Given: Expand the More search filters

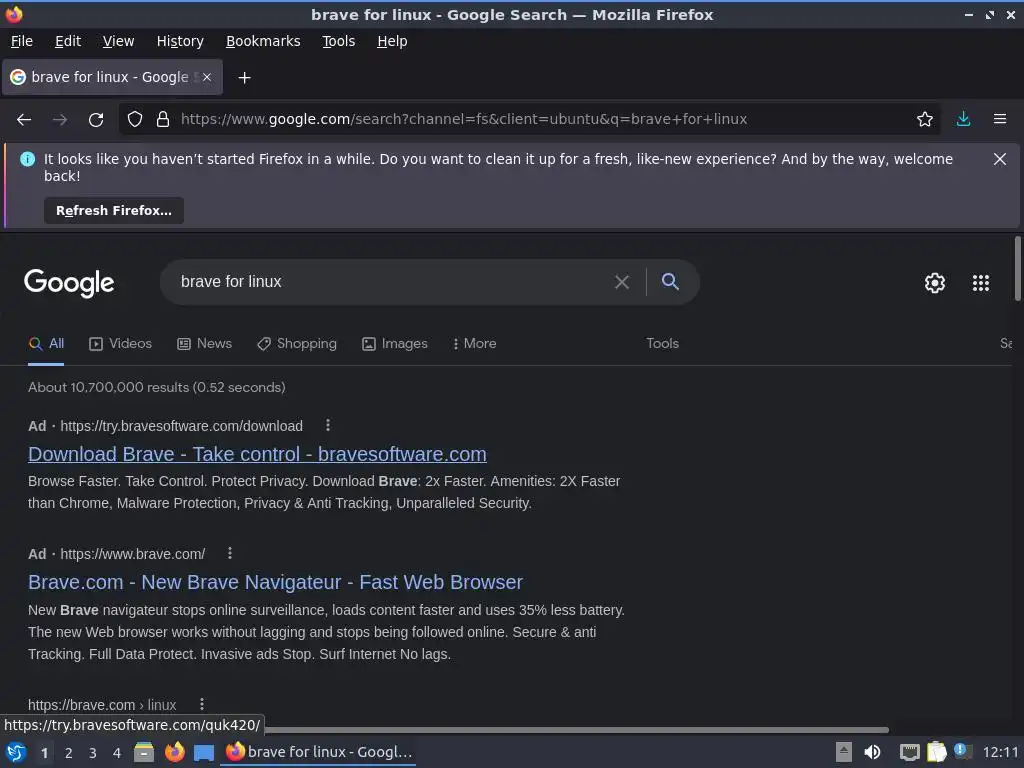Looking at the screenshot, I should (x=475, y=344).
